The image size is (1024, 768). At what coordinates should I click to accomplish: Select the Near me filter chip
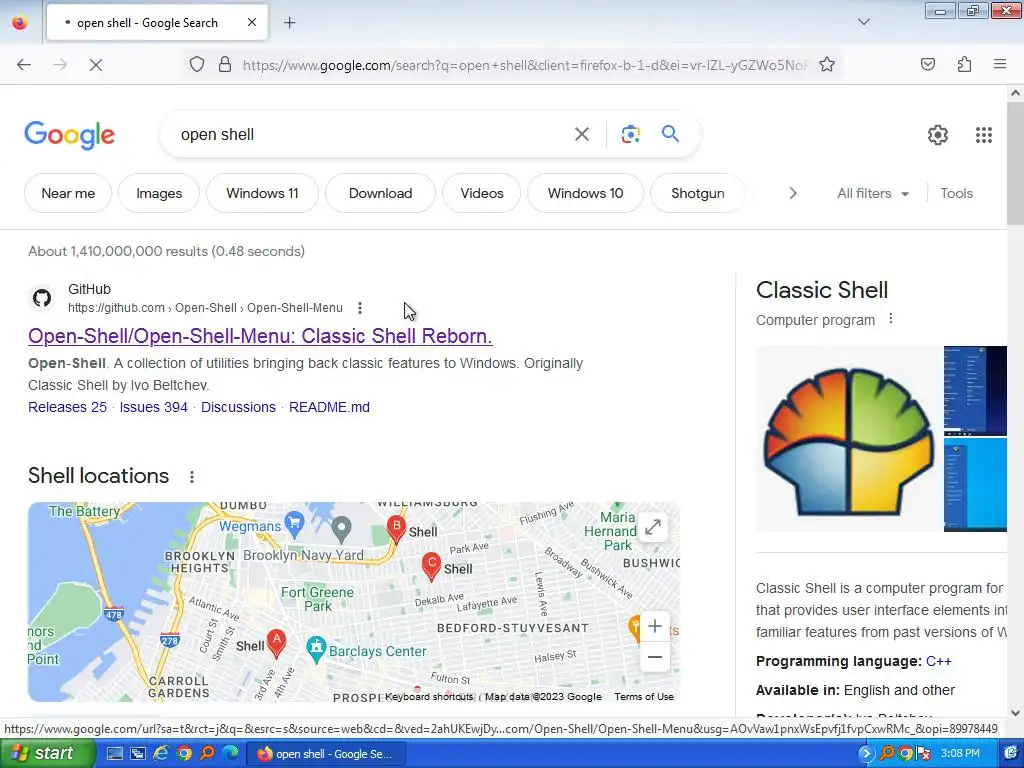click(x=68, y=193)
